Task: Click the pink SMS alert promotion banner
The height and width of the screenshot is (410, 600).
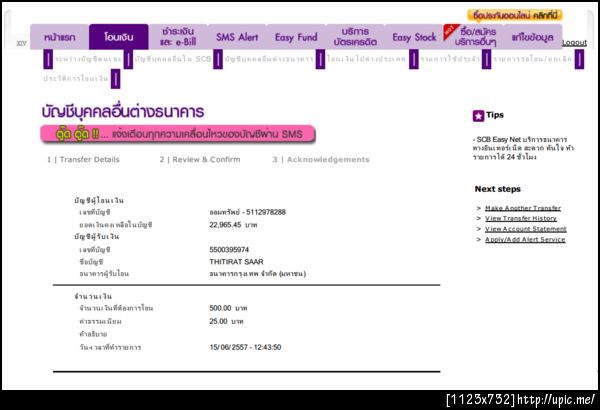Action: click(178, 134)
